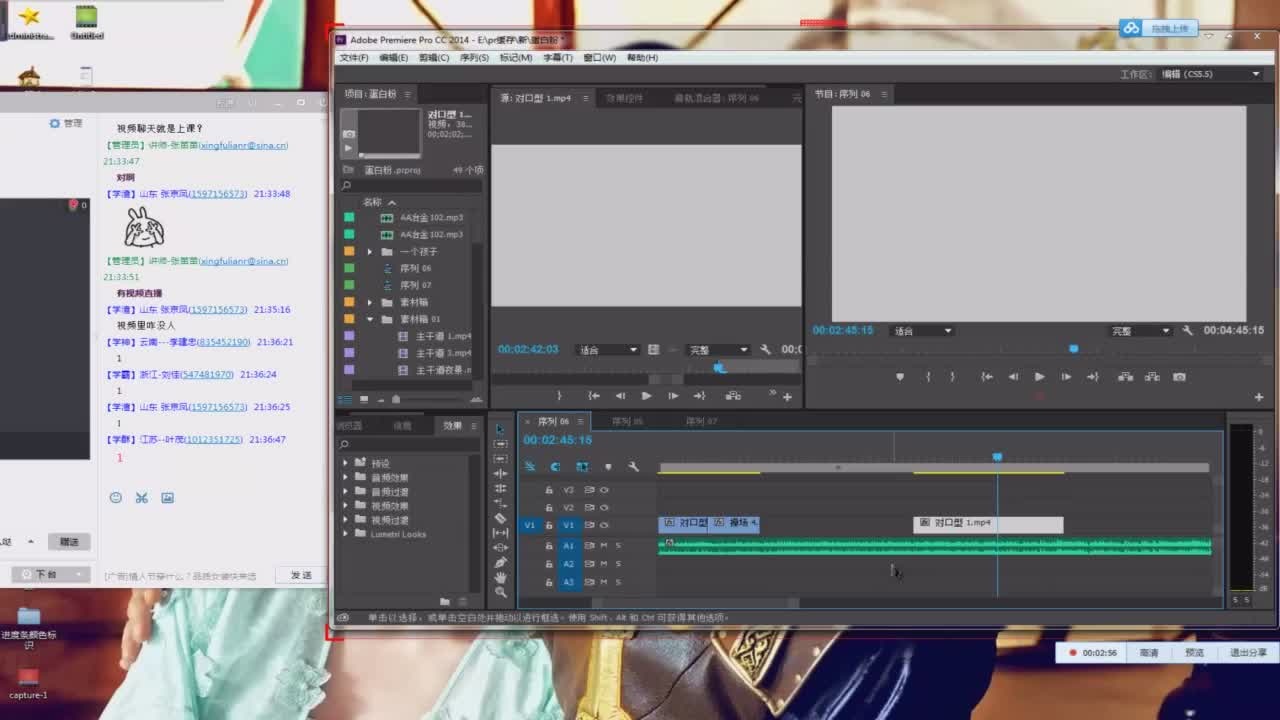Click Insert button in Source monitor

tap(733, 396)
